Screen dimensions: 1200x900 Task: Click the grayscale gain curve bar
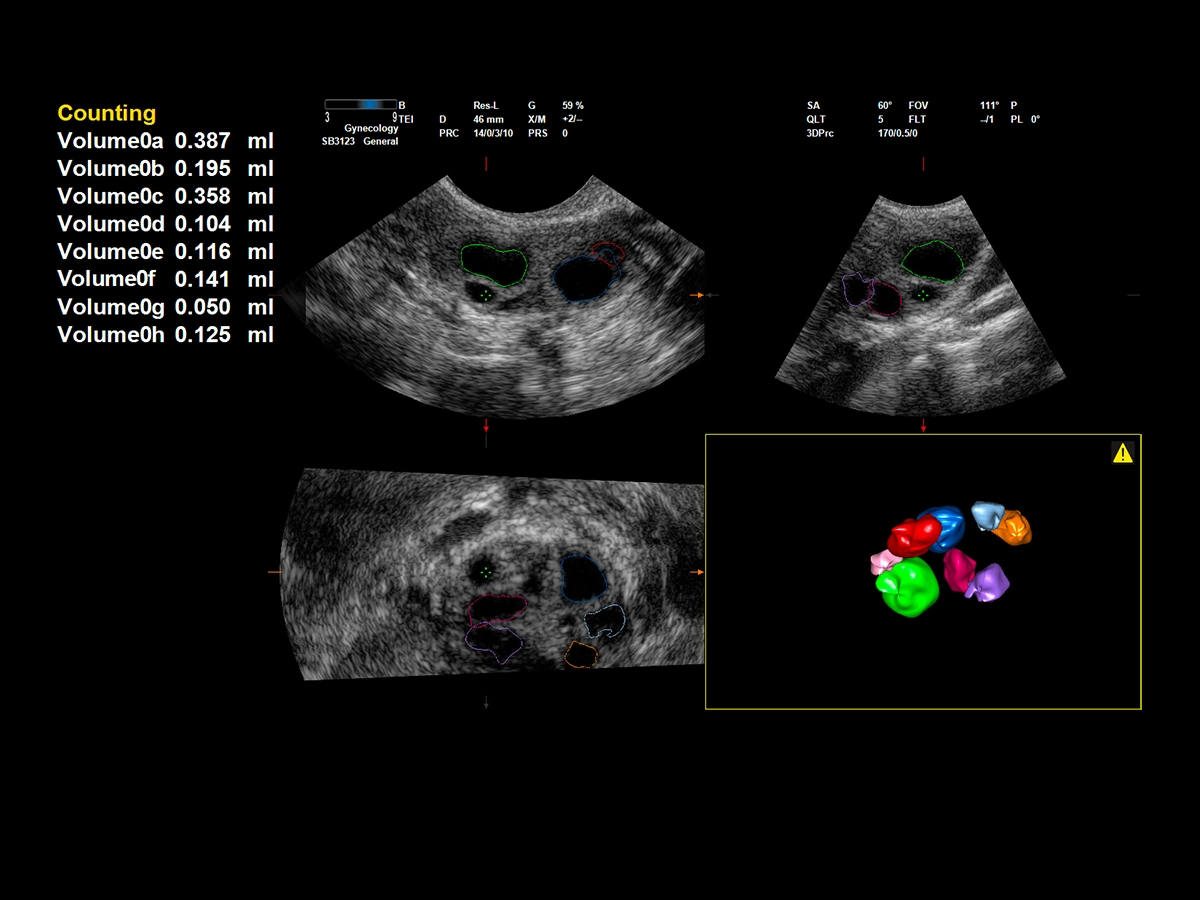coord(362,103)
